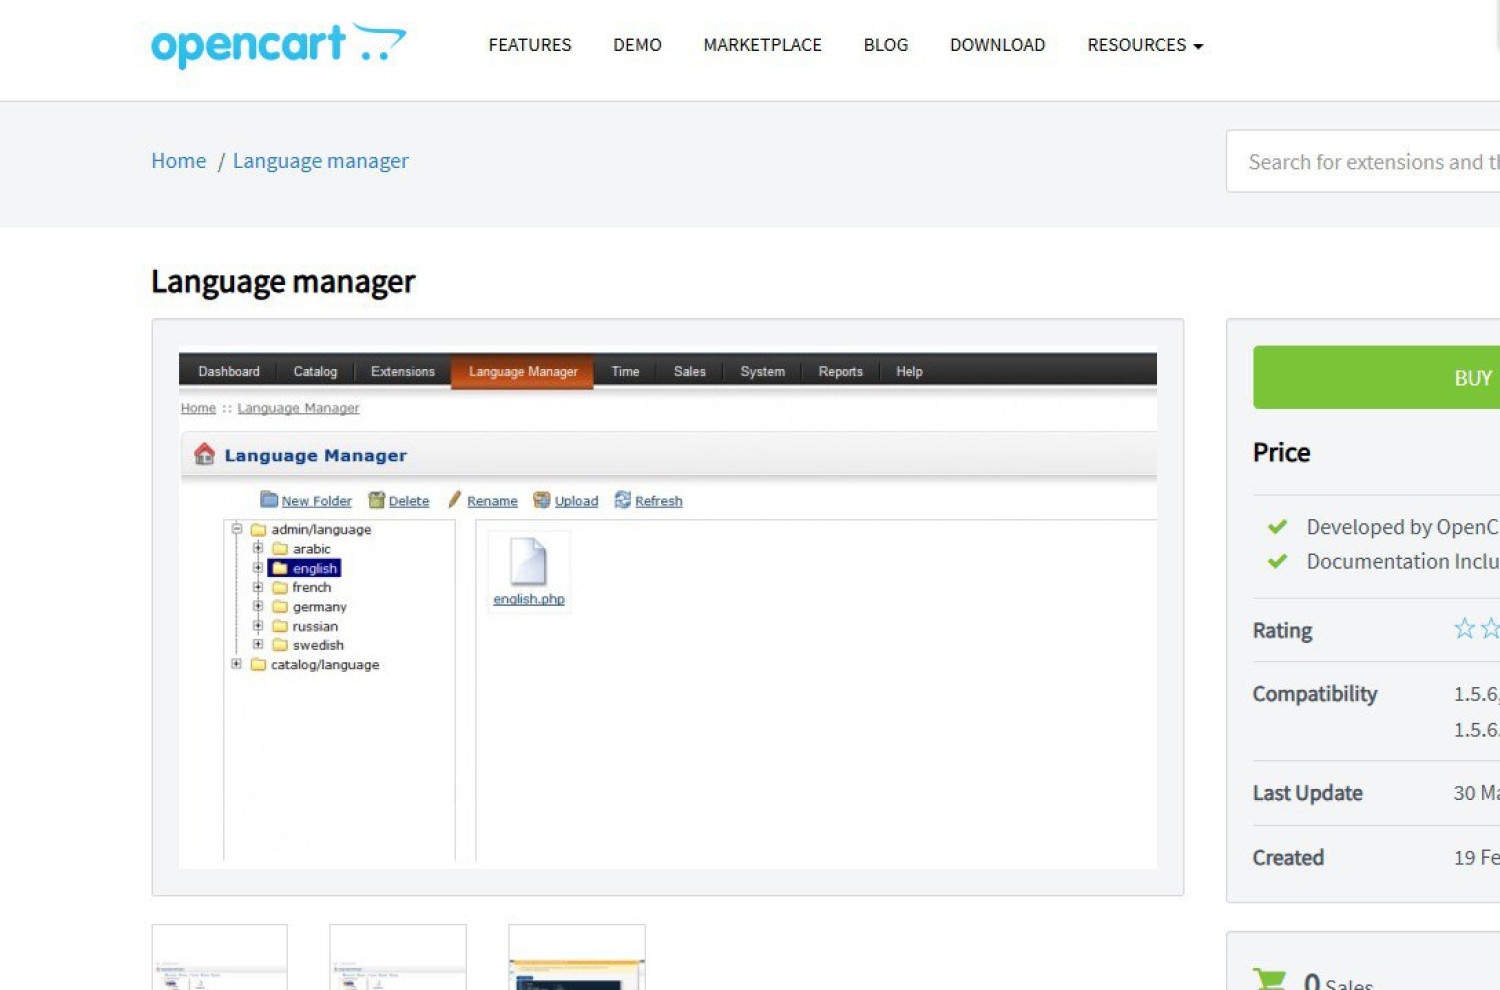The image size is (1500, 990).
Task: Click the red home icon beside Language Manager
Action: click(204, 455)
